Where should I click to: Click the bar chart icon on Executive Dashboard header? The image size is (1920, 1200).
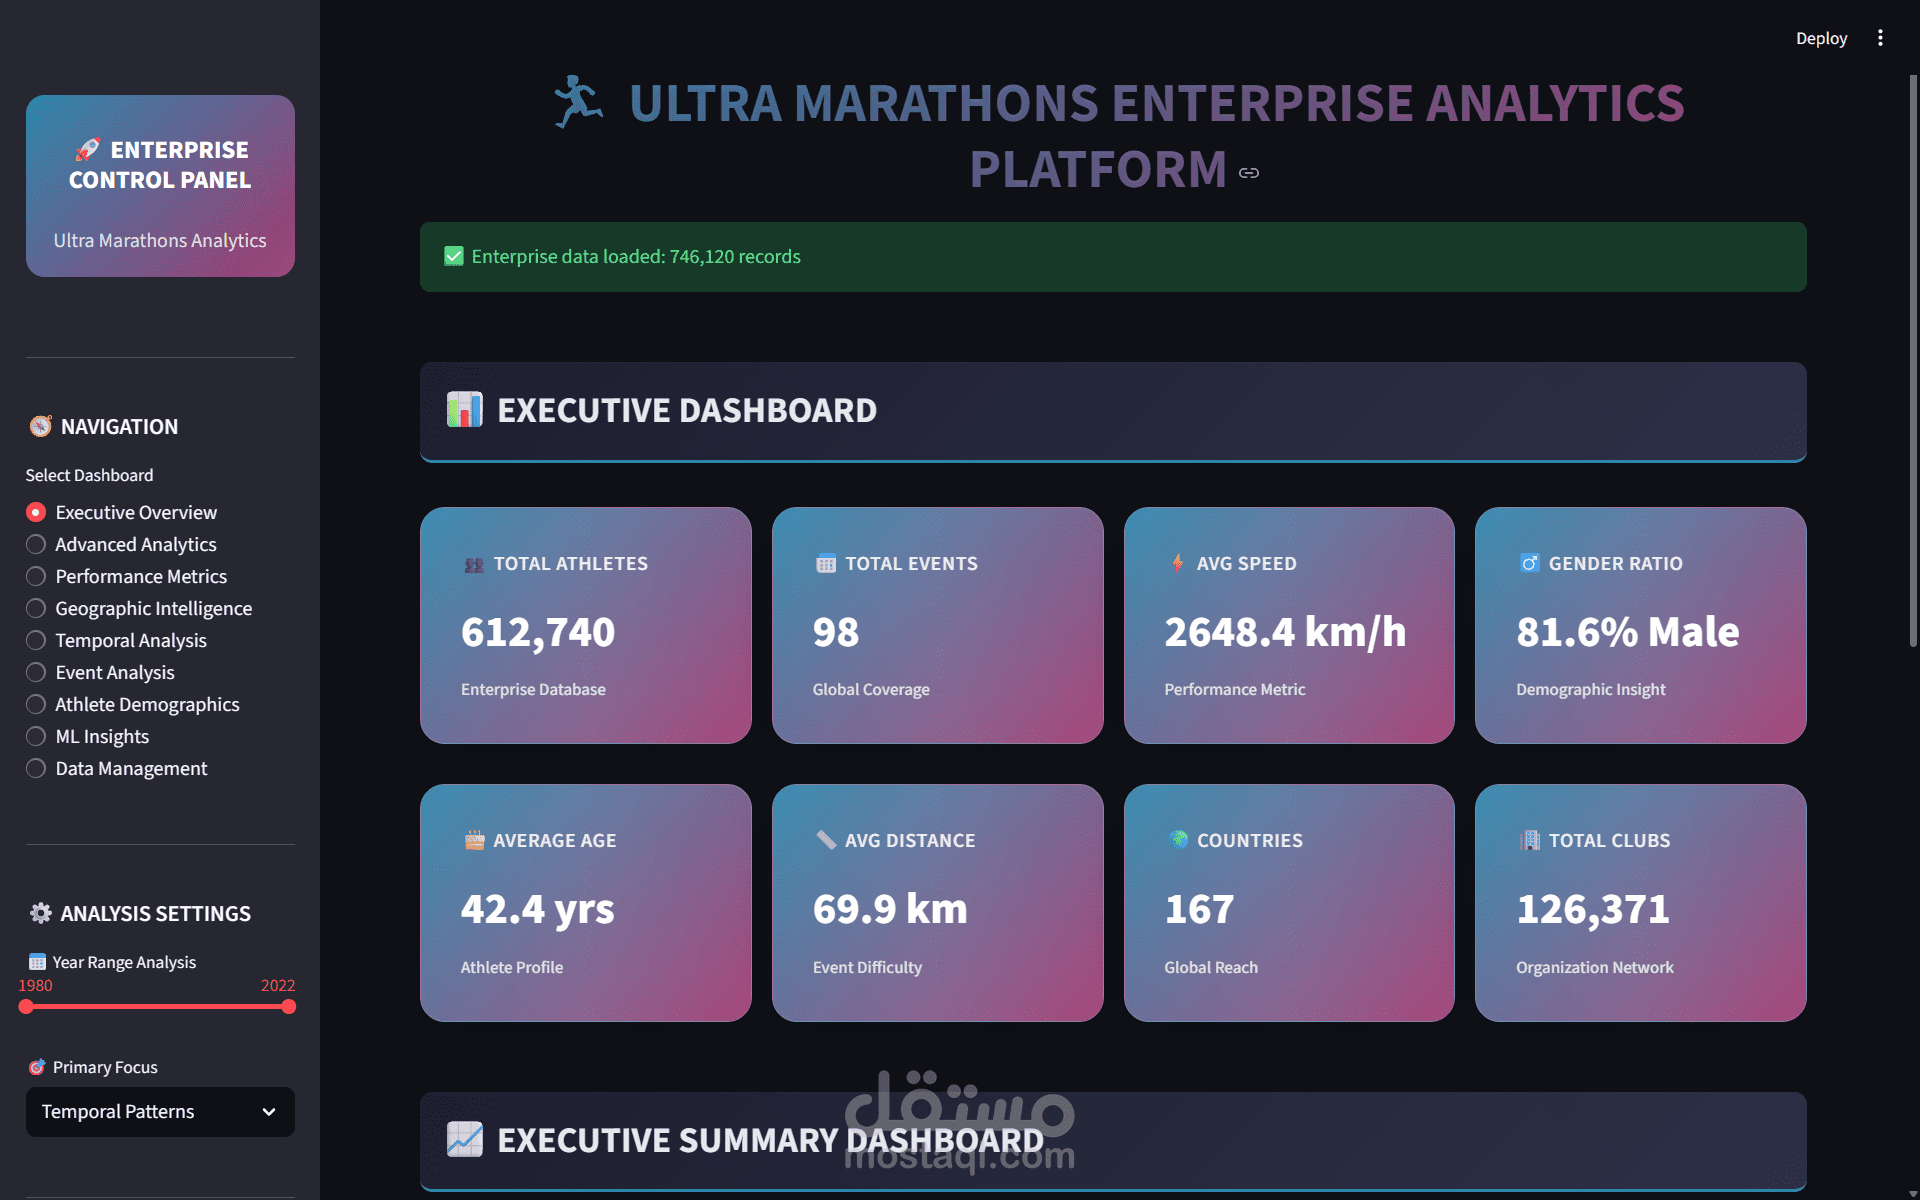(464, 410)
